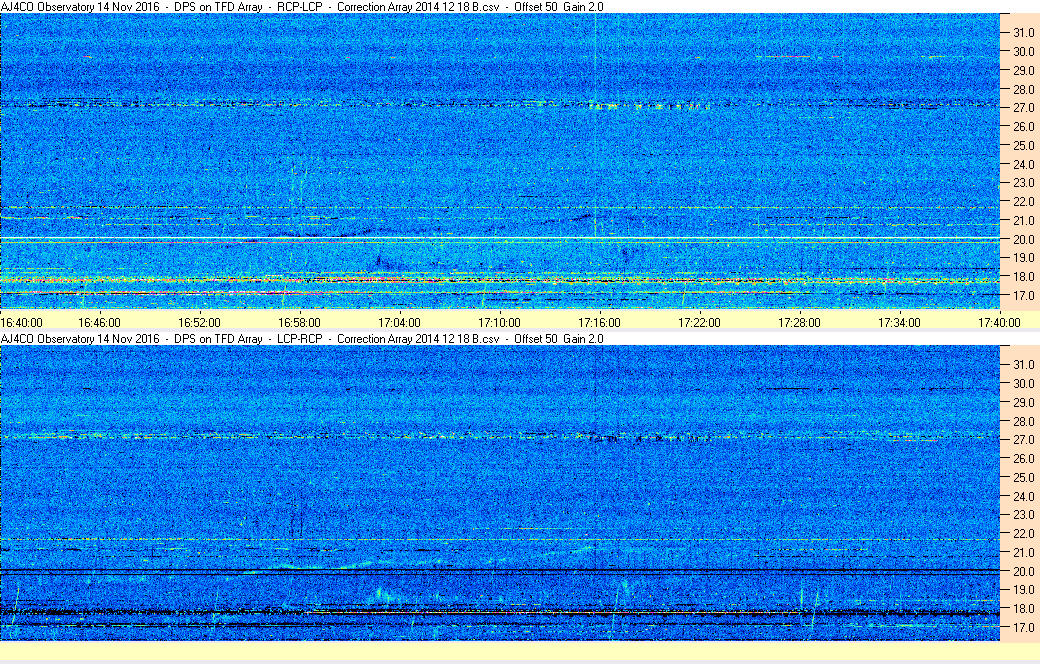Click the LCP-RCP label in the lower title
Viewport: 1040px width, 664px height.
[300, 338]
